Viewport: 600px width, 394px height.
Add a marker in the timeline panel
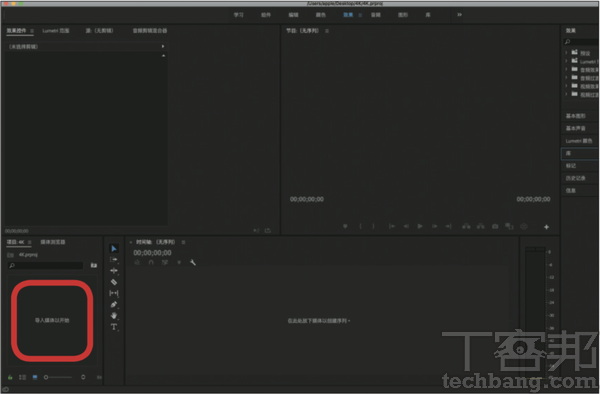pyautogui.click(x=179, y=262)
